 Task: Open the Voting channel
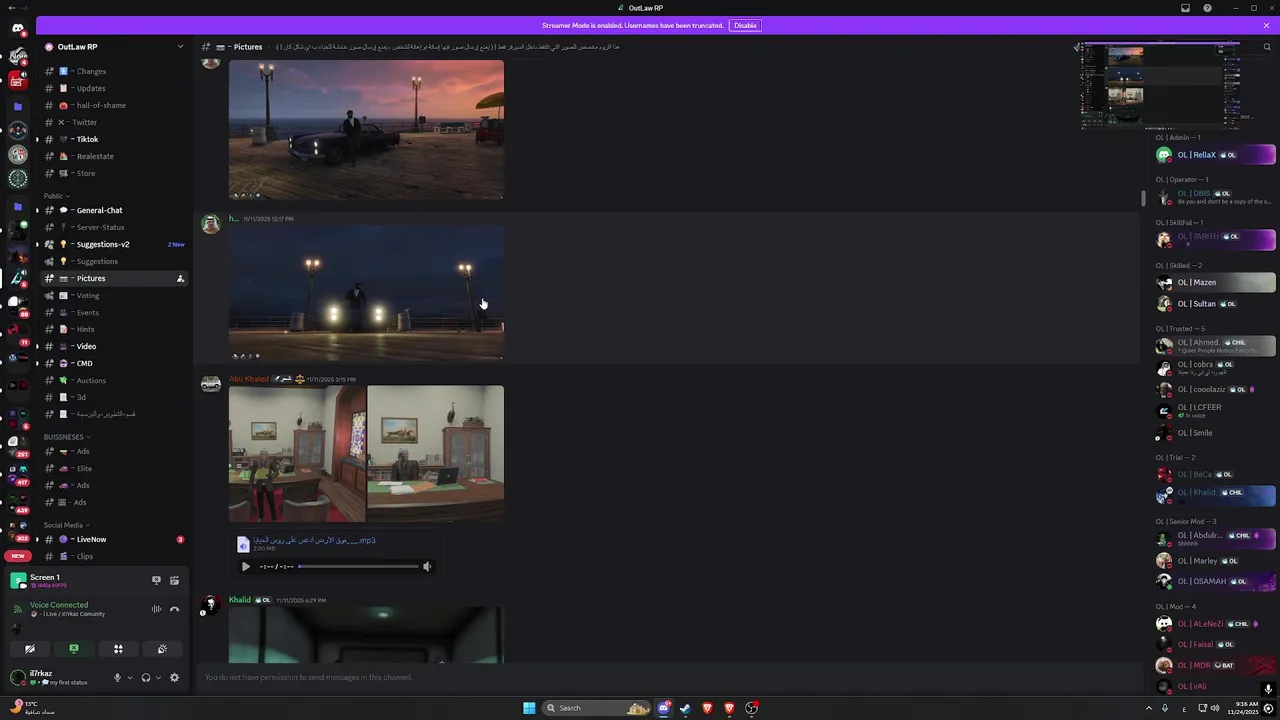click(x=113, y=295)
